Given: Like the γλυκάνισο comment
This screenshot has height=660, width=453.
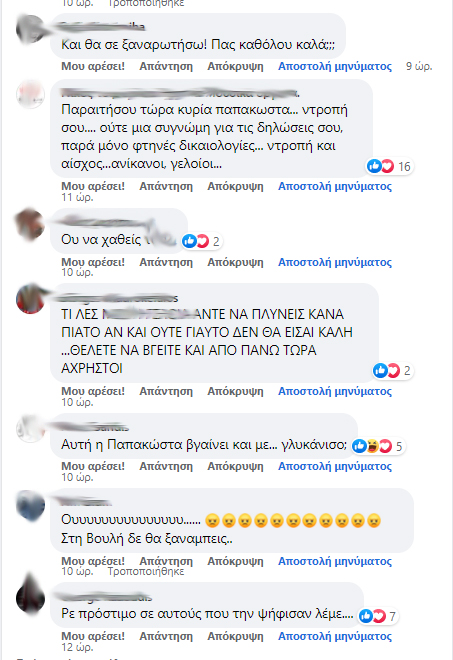Looking at the screenshot, I should pyautogui.click(x=93, y=466).
